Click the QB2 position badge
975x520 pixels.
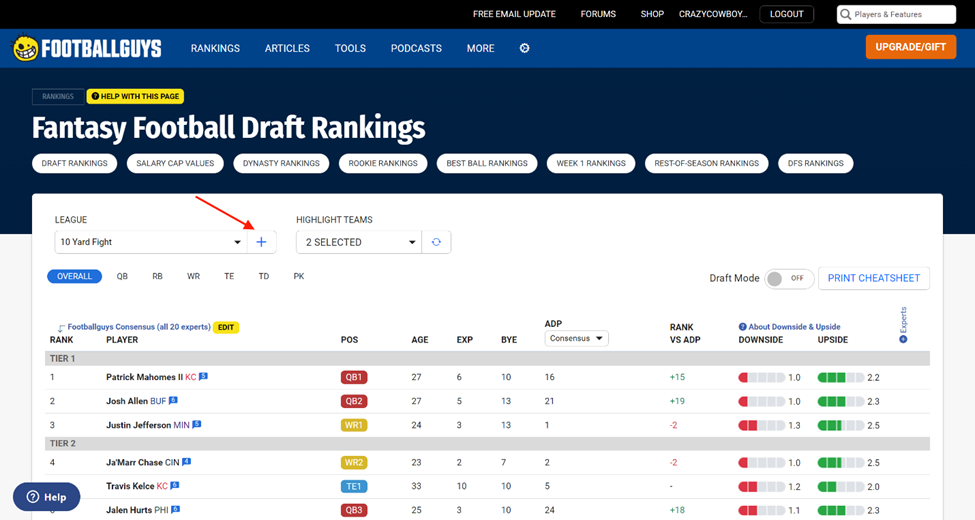(x=354, y=401)
